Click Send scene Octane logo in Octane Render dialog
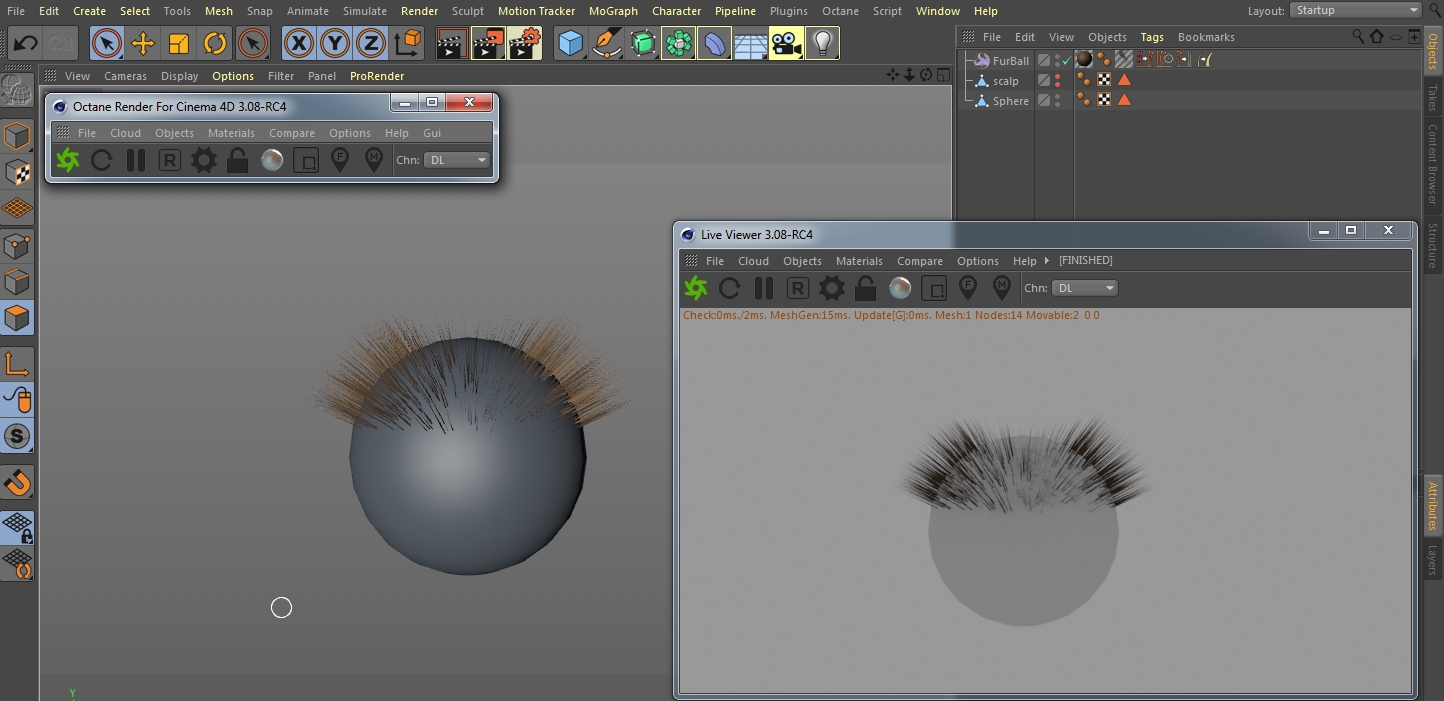 point(68,160)
